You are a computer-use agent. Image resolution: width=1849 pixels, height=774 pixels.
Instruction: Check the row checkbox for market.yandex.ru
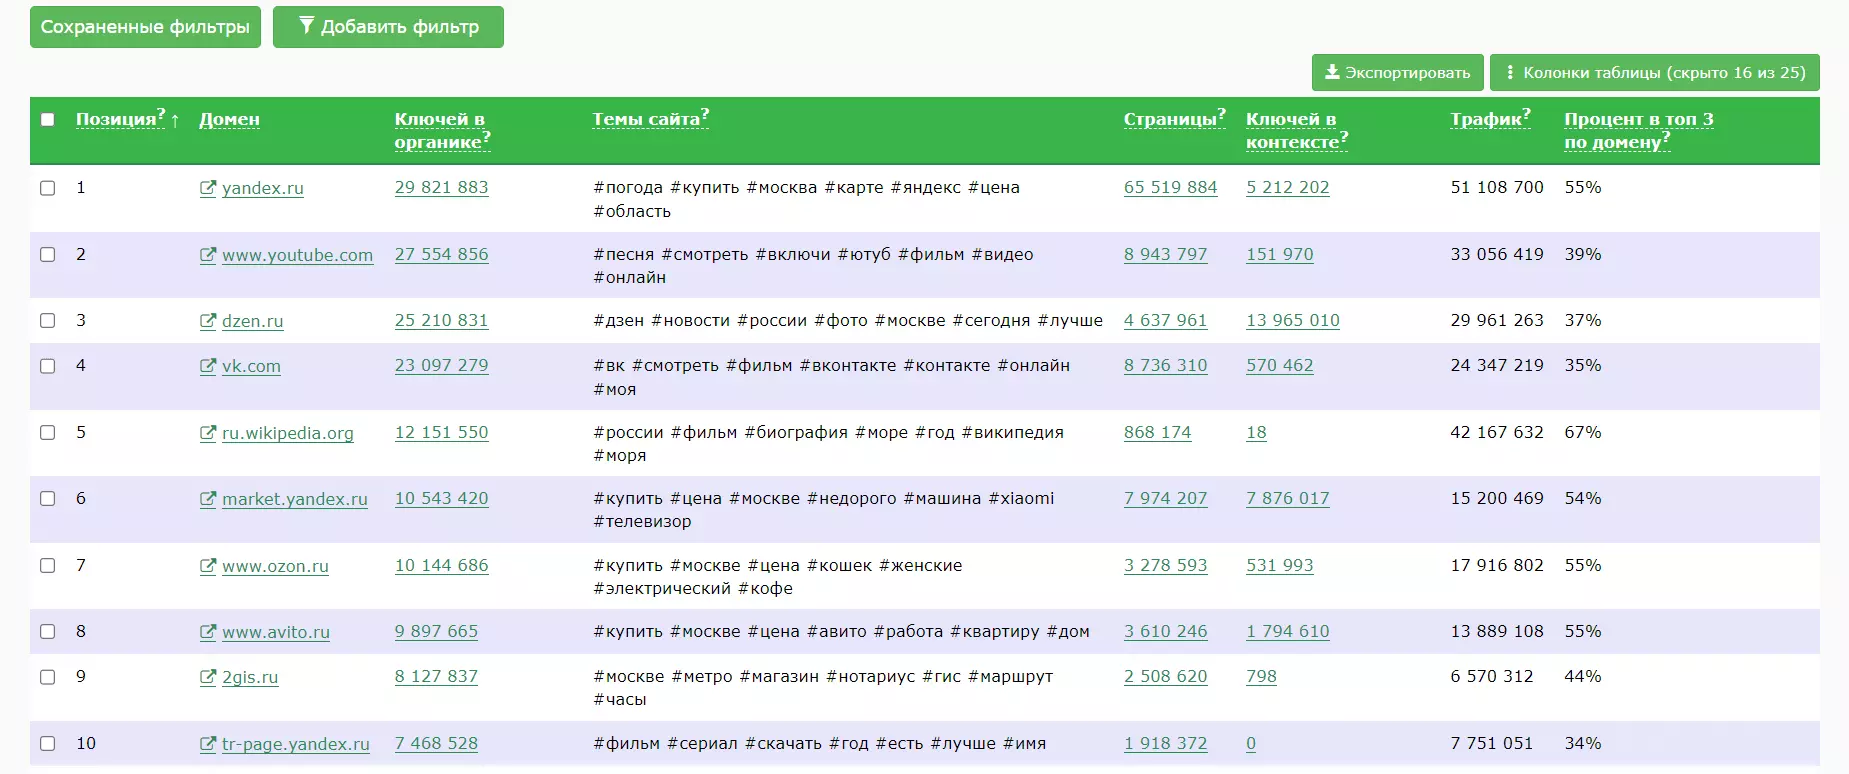(47, 498)
